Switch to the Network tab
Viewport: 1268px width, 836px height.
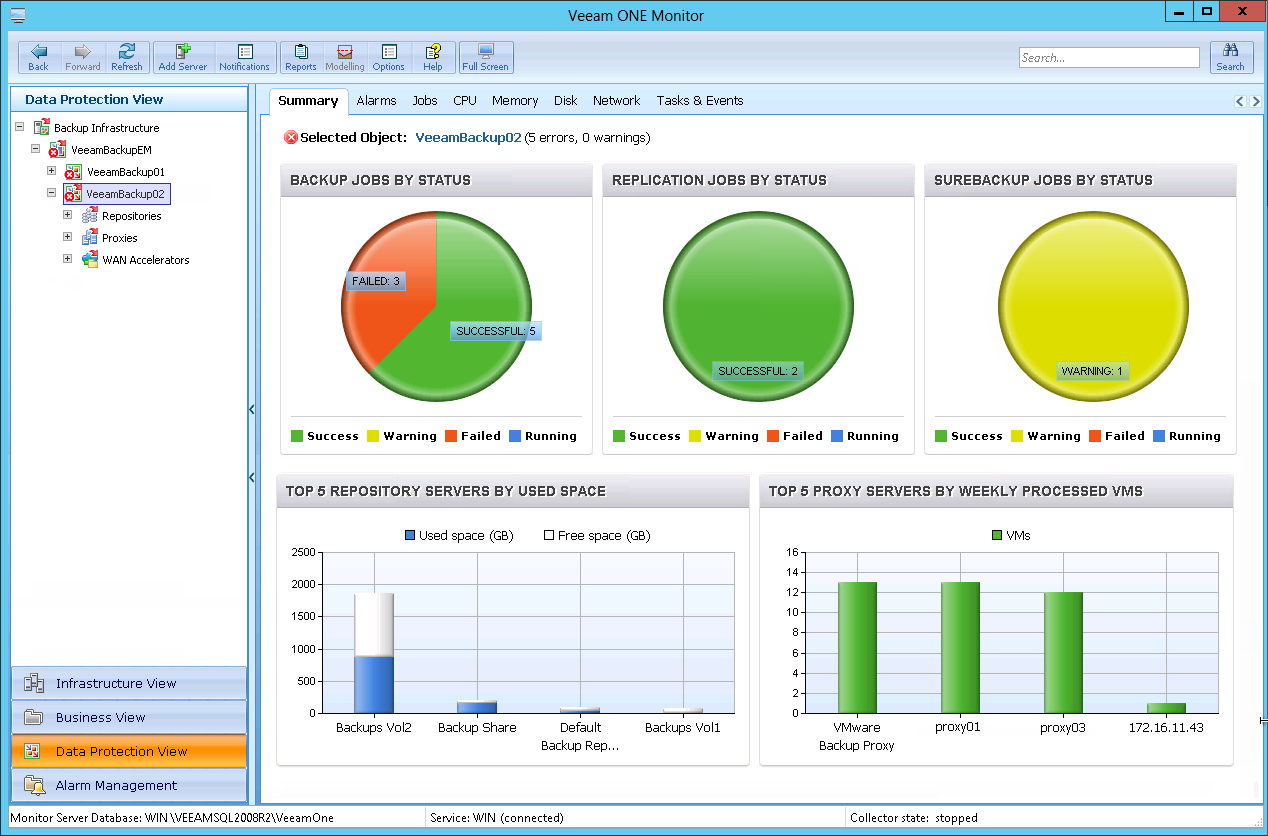tap(616, 101)
